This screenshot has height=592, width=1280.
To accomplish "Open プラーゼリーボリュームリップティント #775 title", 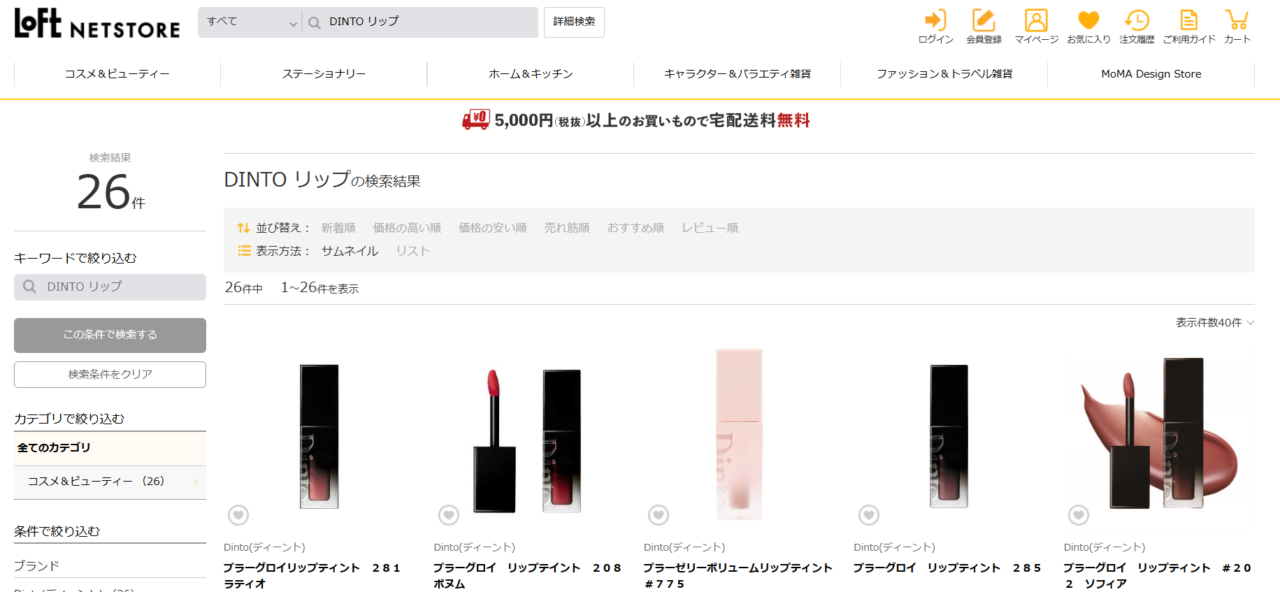I will pyautogui.click(x=738, y=576).
